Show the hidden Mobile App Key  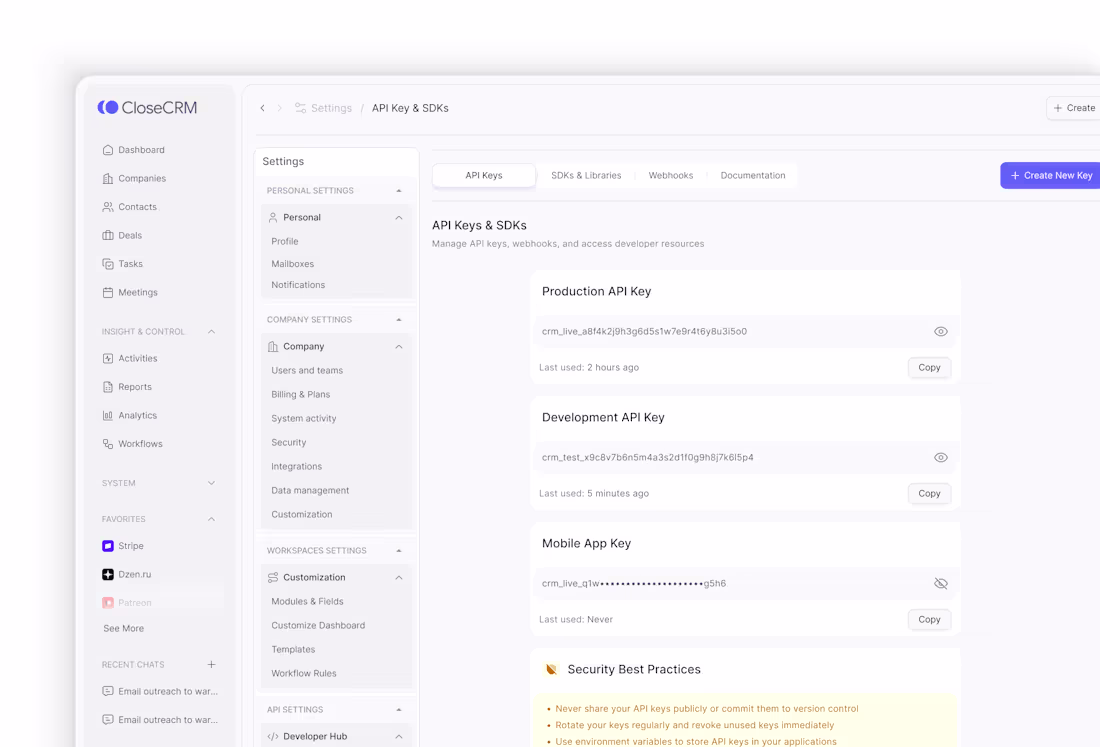coord(940,583)
